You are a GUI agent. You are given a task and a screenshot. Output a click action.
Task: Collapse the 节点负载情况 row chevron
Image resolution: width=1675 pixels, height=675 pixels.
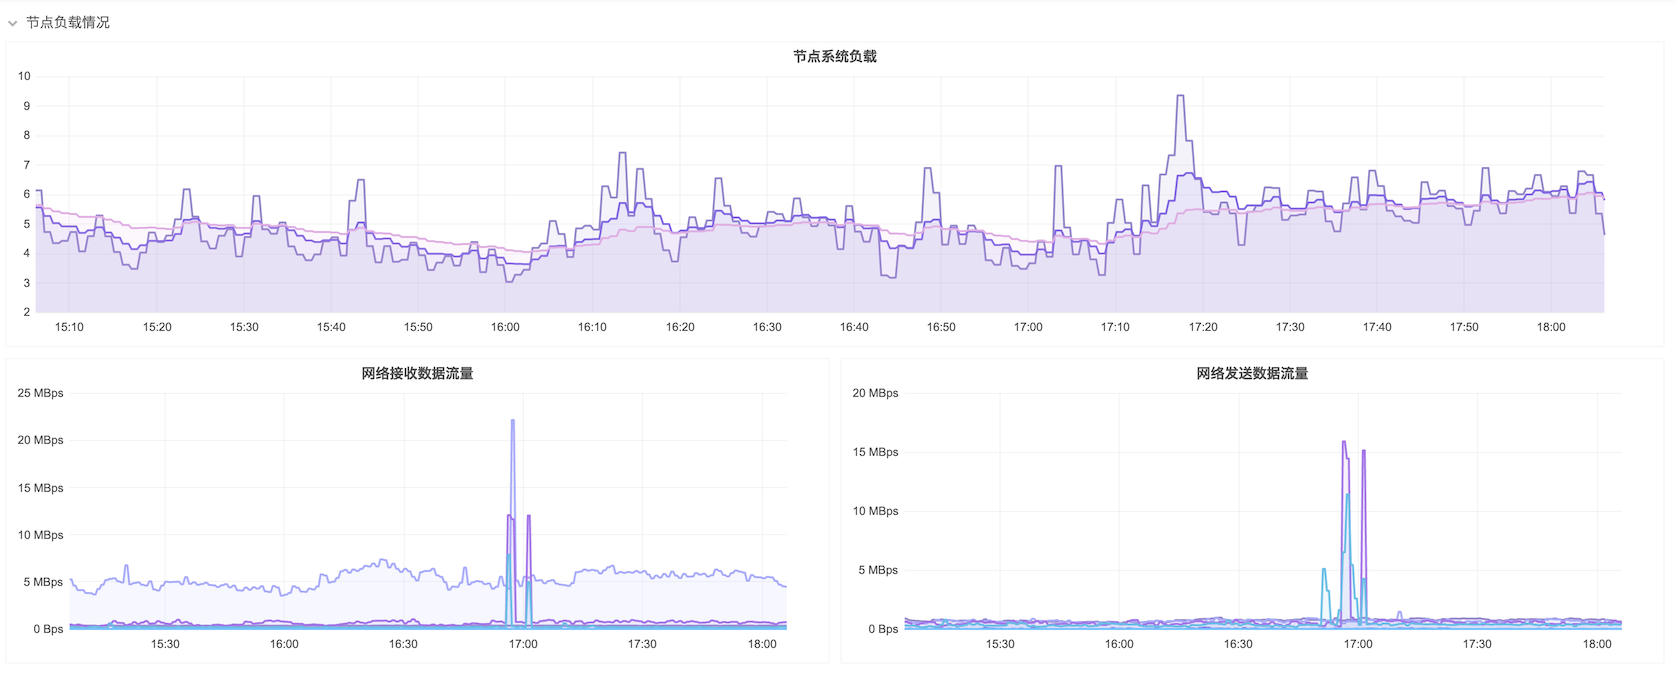pyautogui.click(x=13, y=23)
